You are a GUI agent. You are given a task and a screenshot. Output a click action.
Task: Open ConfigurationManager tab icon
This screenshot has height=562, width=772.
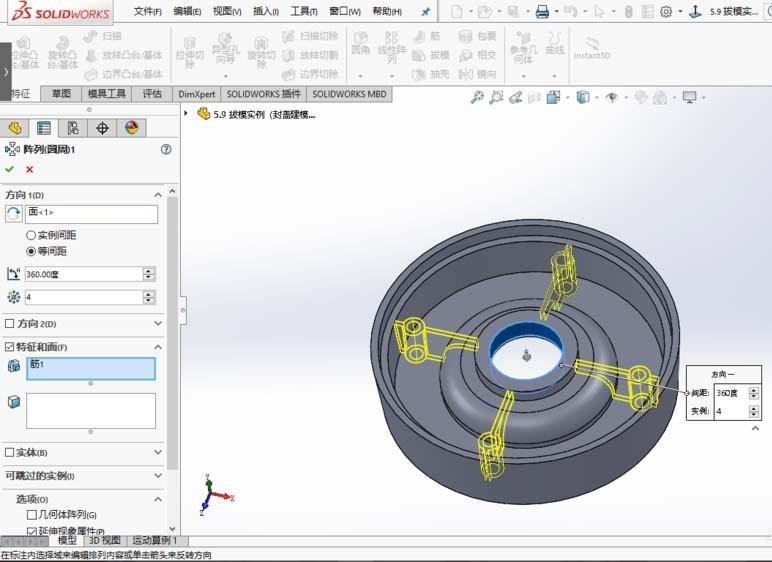73,128
